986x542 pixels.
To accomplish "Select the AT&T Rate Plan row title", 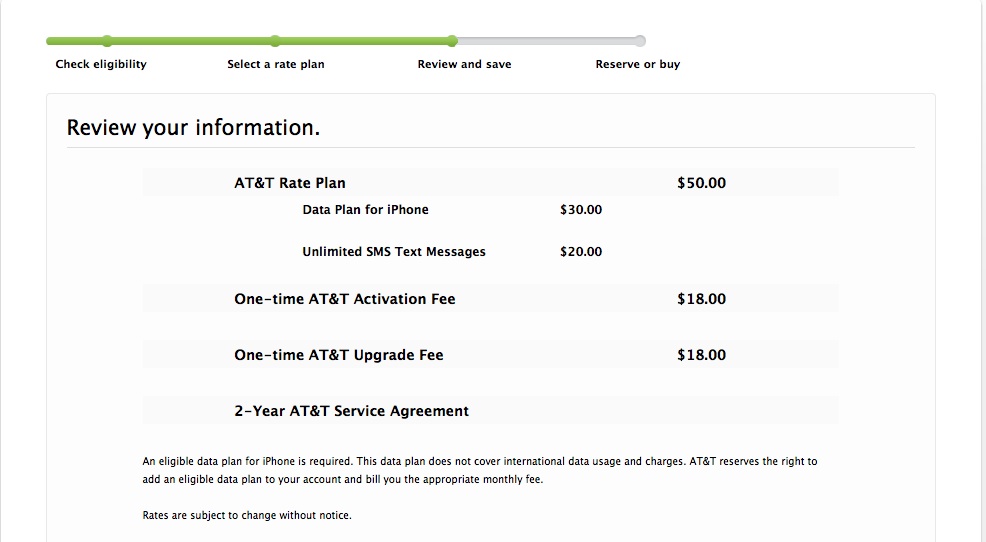I will 290,183.
